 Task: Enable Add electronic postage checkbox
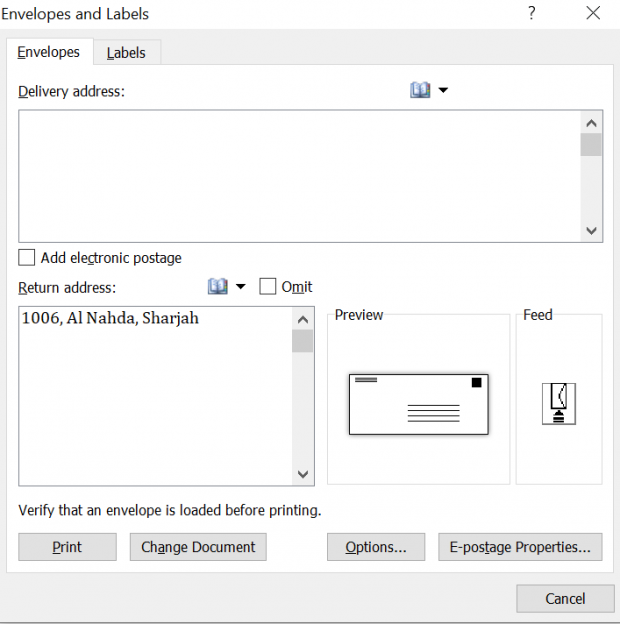coord(27,258)
